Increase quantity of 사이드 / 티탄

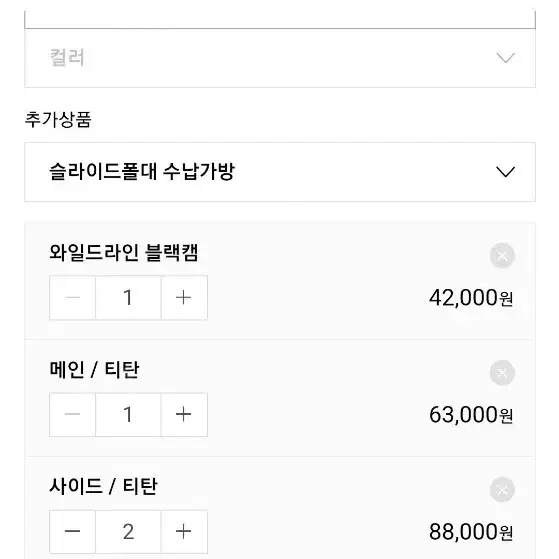coord(184,532)
